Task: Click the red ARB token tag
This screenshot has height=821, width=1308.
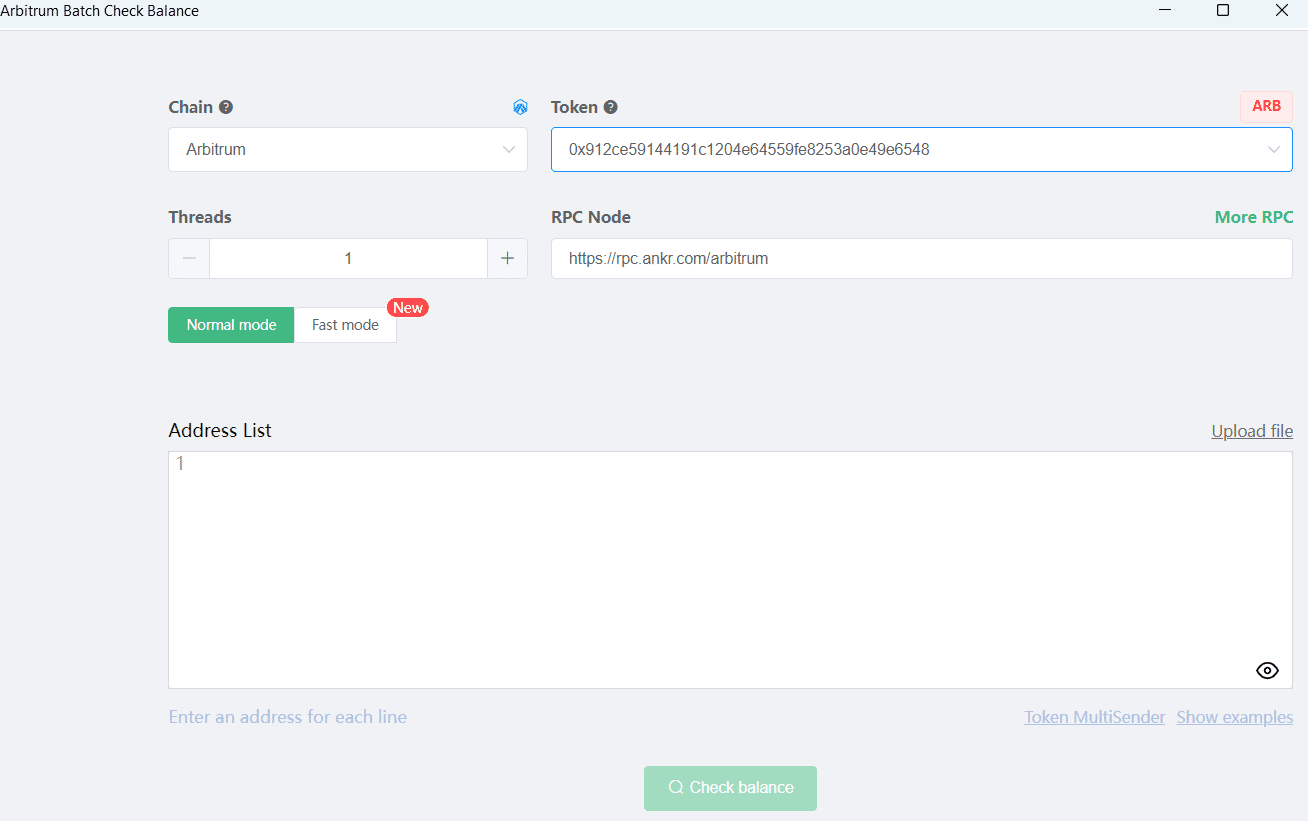Action: click(1266, 107)
